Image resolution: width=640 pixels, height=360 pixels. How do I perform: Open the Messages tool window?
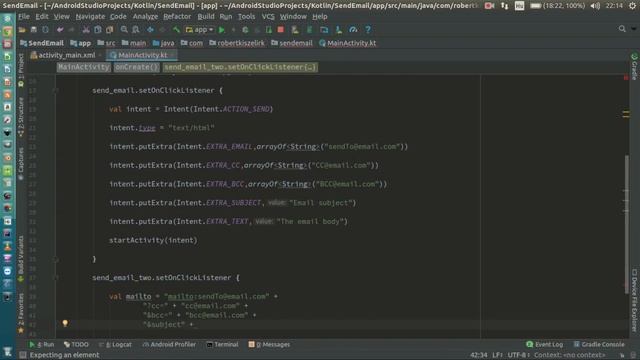tap(269, 344)
